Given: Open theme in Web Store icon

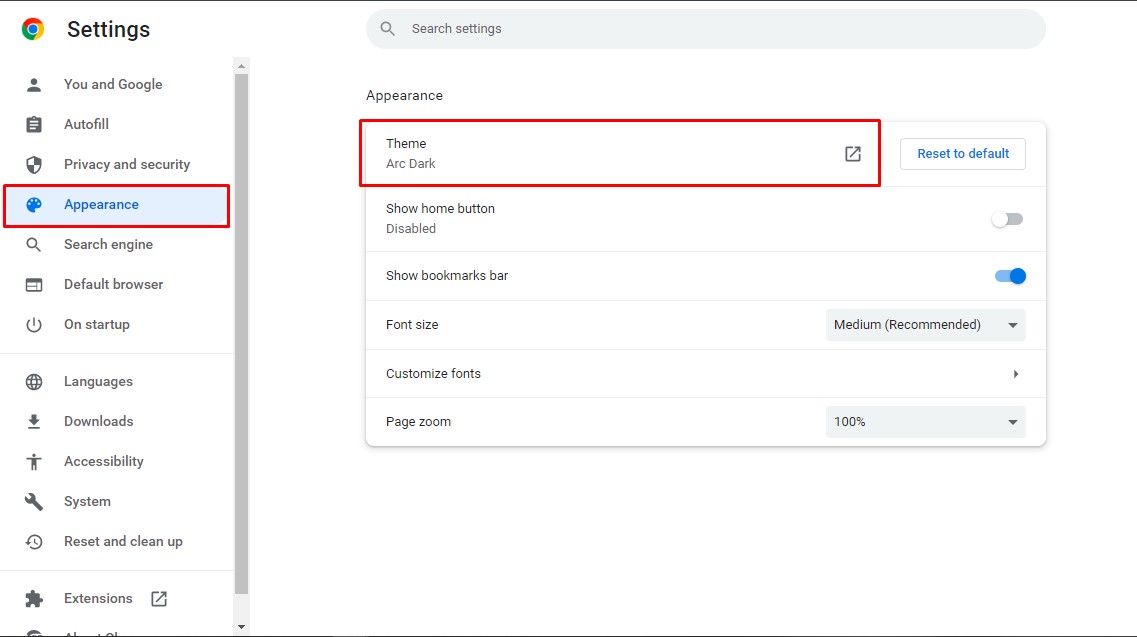Looking at the screenshot, I should tap(853, 154).
